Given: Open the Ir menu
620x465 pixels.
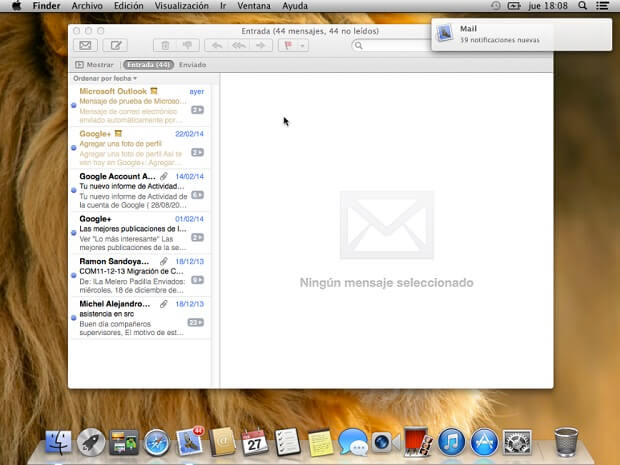Looking at the screenshot, I should pyautogui.click(x=223, y=6).
